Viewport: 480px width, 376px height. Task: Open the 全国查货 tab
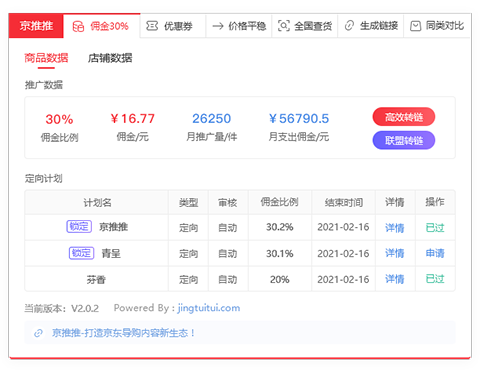(x=305, y=26)
